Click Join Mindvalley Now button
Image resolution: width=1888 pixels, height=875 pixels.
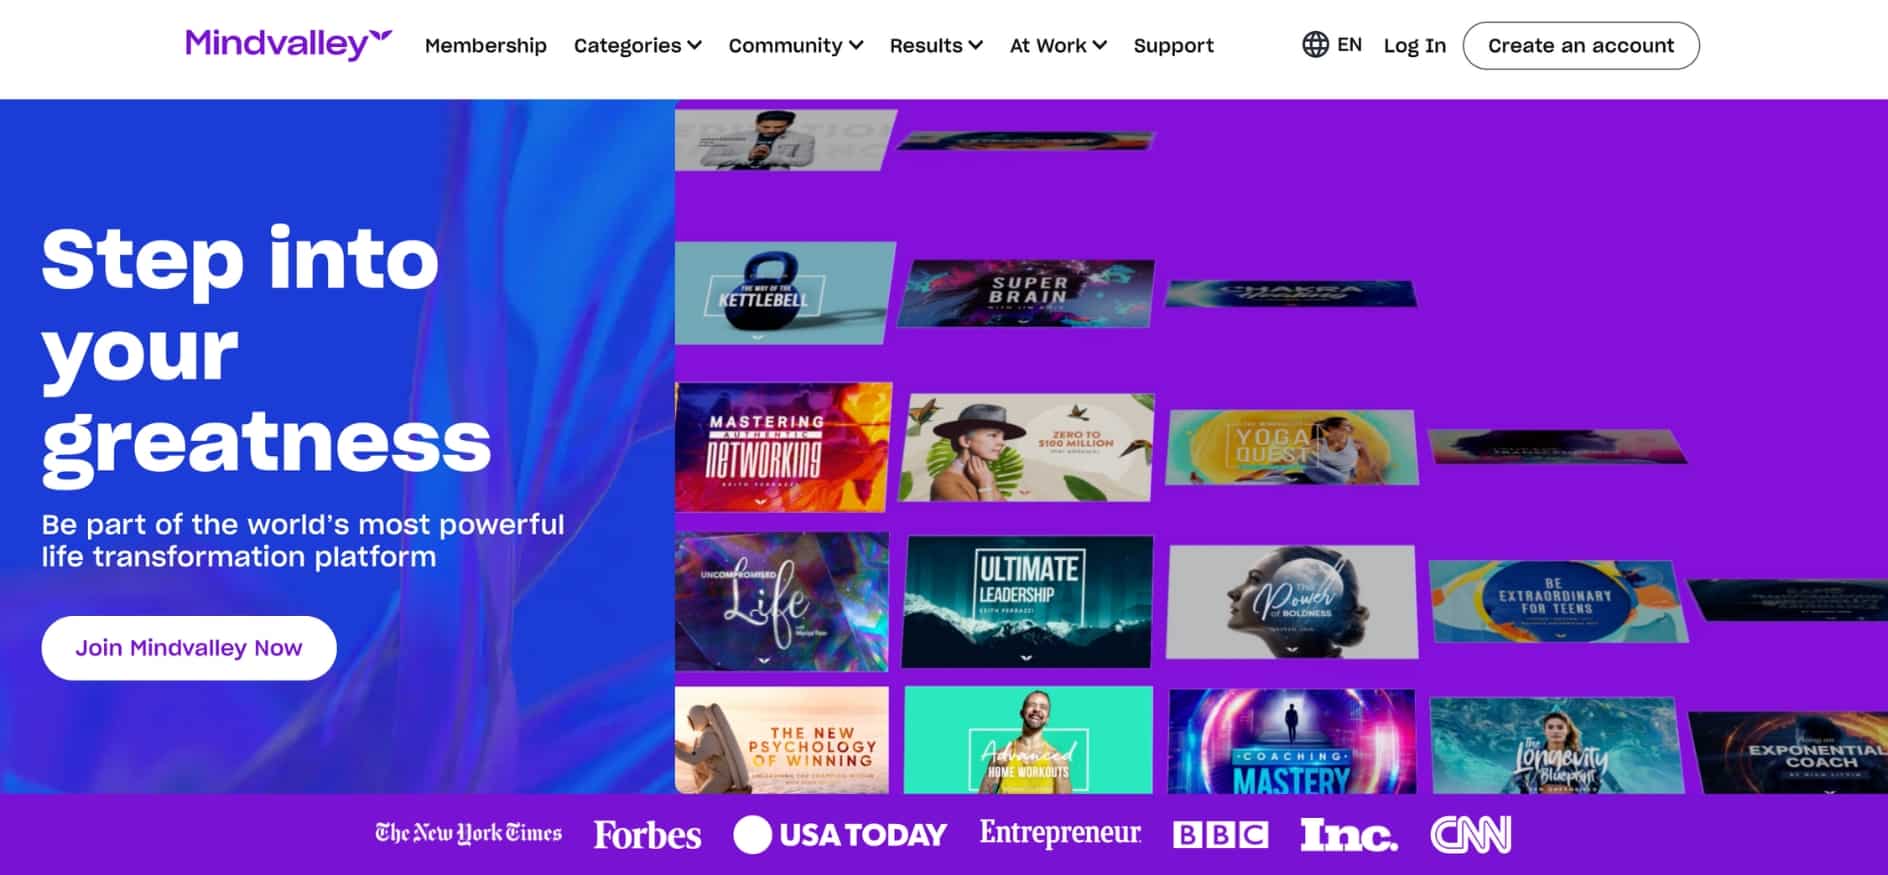[189, 648]
